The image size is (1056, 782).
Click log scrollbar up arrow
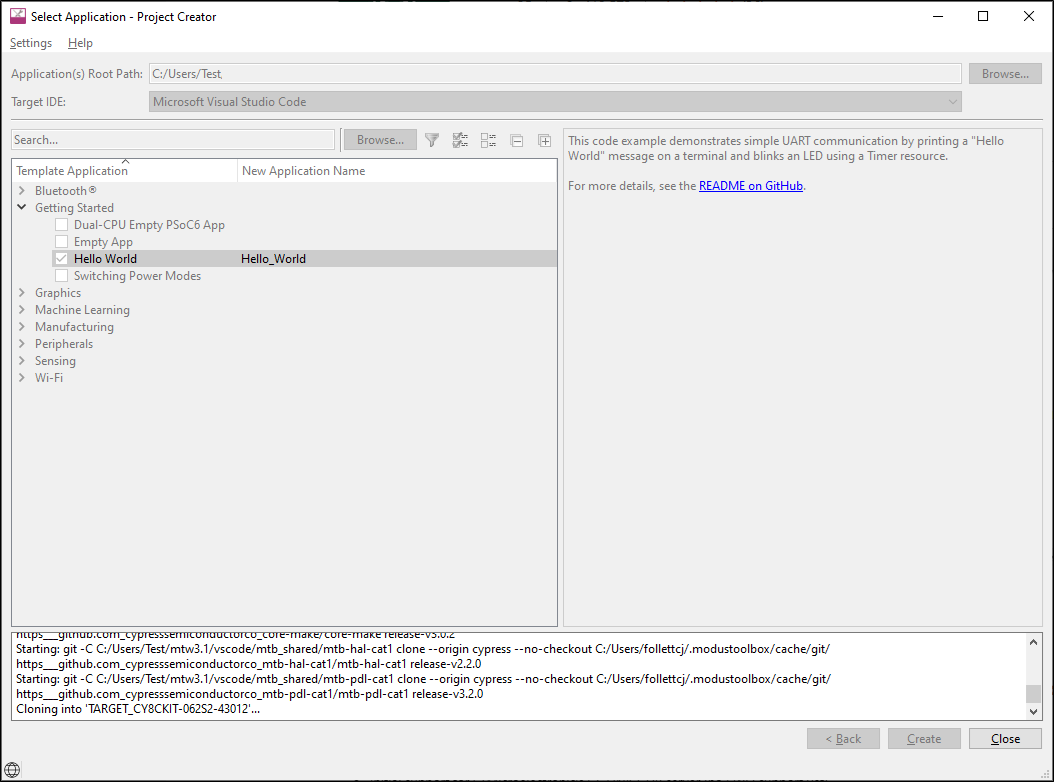[x=1034, y=642]
